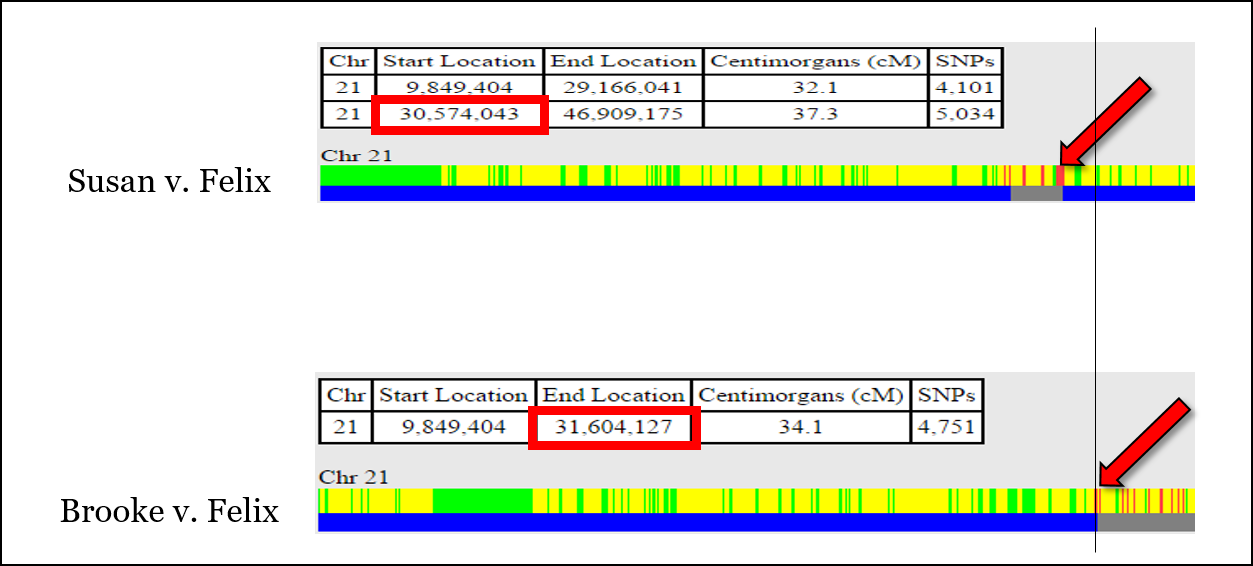Click the 'Brooke v. Felix' label
This screenshot has height=566, width=1253.
pyautogui.click(x=169, y=511)
